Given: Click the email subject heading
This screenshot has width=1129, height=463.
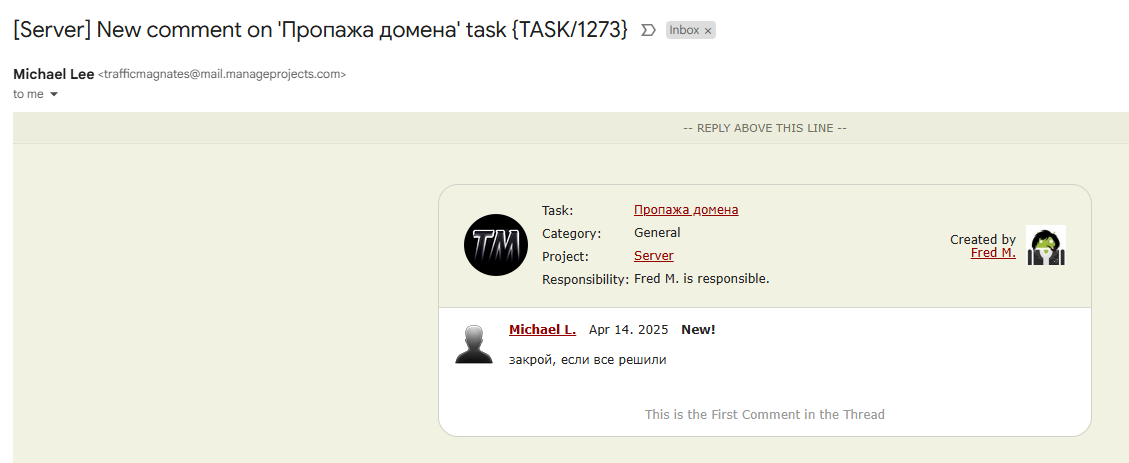Looking at the screenshot, I should point(320,30).
